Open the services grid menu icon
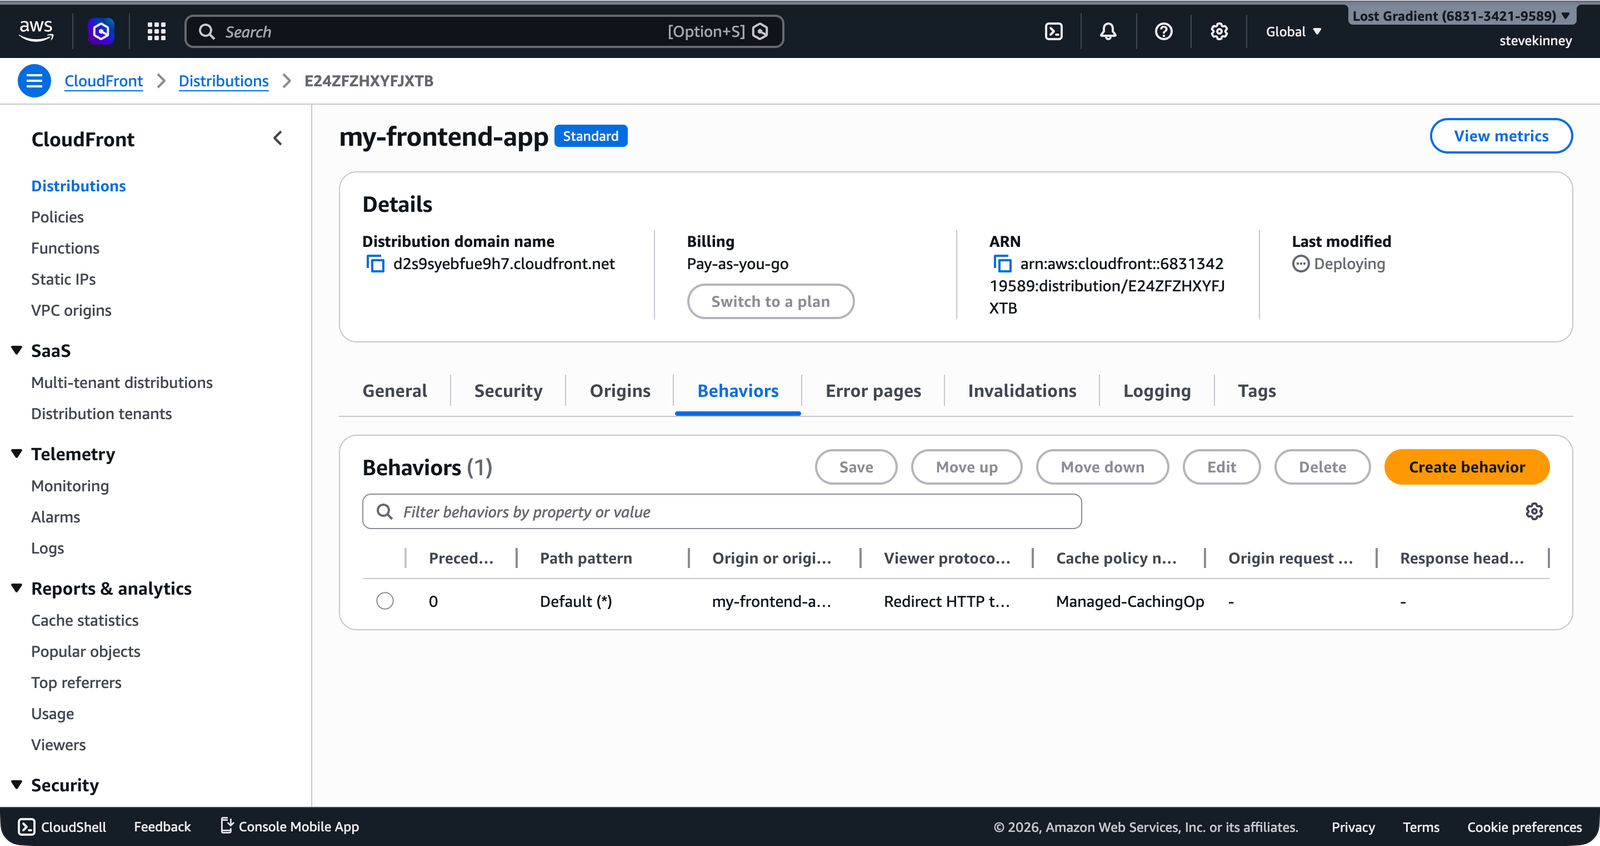 [156, 32]
